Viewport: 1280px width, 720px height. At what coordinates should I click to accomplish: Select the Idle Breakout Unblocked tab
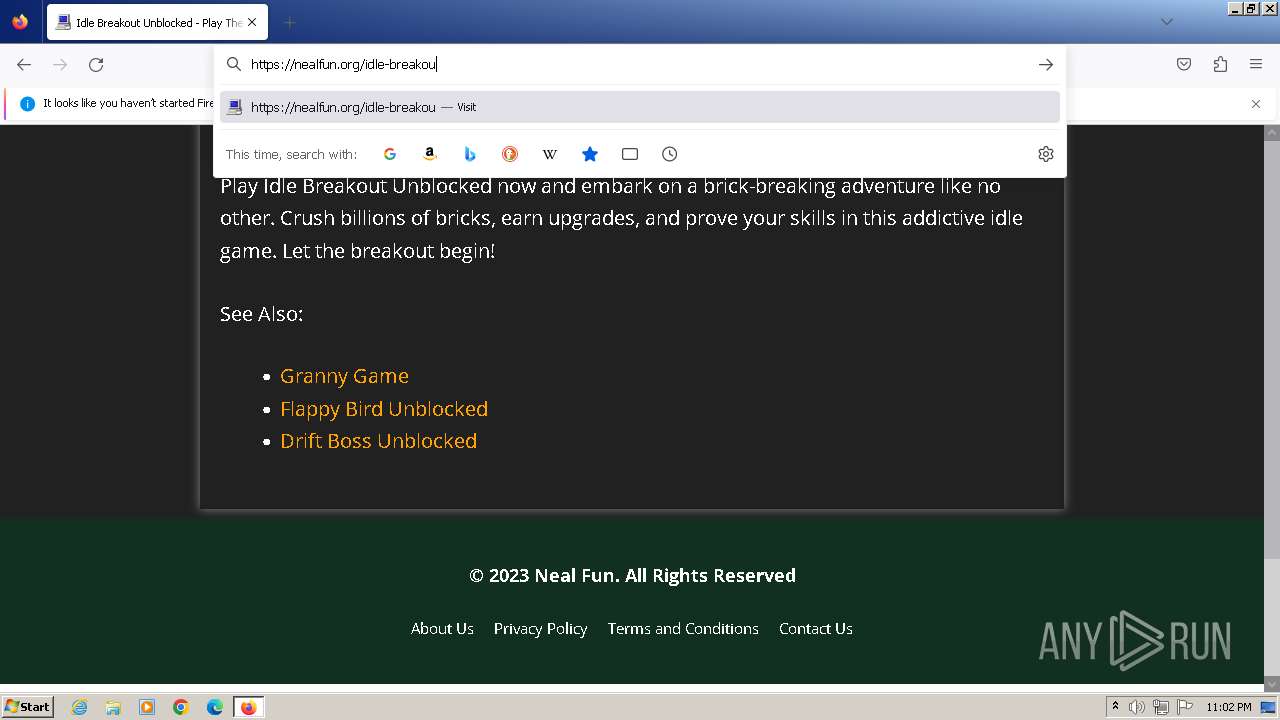pos(156,22)
